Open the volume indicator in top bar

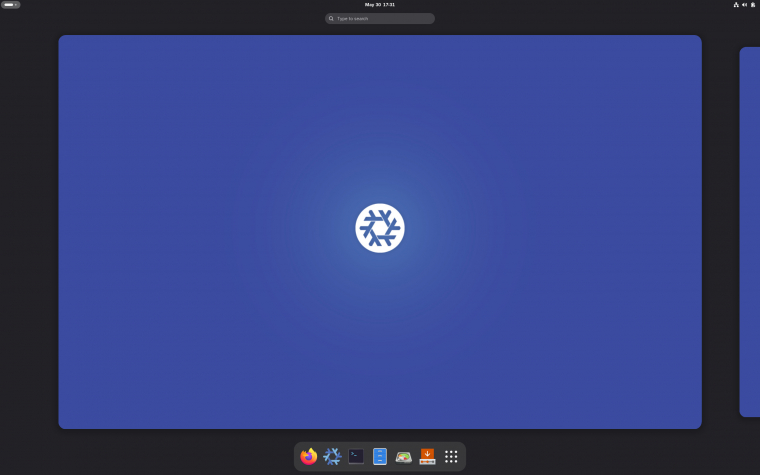744,5
